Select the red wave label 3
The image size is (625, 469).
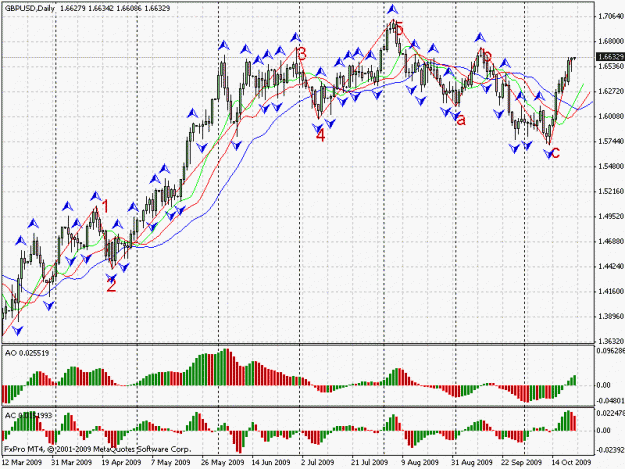(302, 54)
